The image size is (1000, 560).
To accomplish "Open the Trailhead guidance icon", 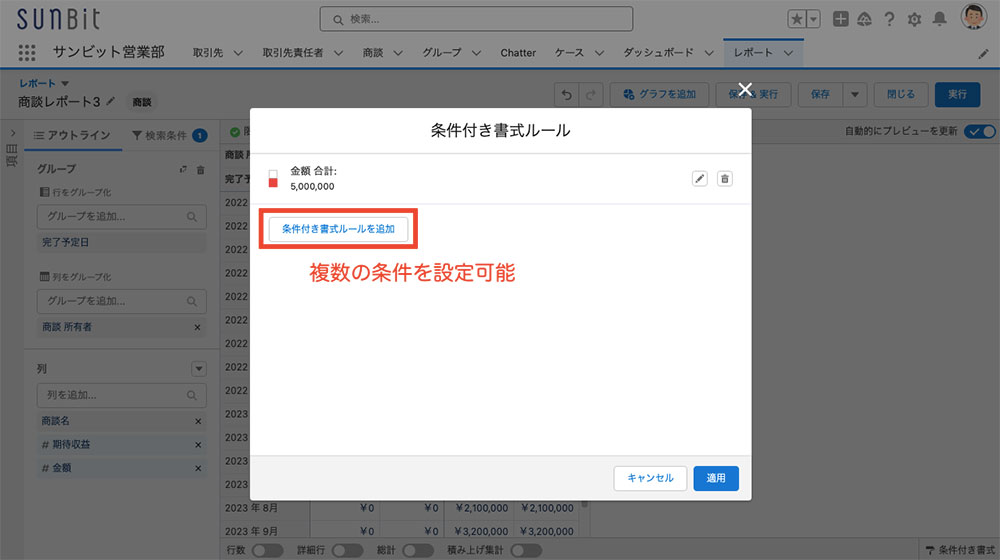I will (x=864, y=19).
